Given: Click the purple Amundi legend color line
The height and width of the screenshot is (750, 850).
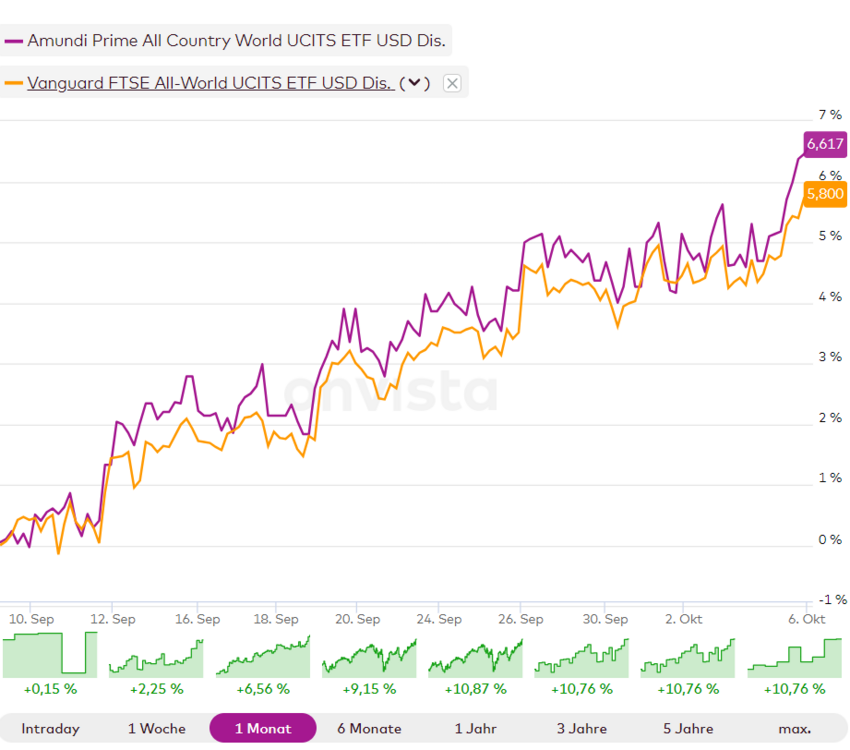Looking at the screenshot, I should pos(13,41).
